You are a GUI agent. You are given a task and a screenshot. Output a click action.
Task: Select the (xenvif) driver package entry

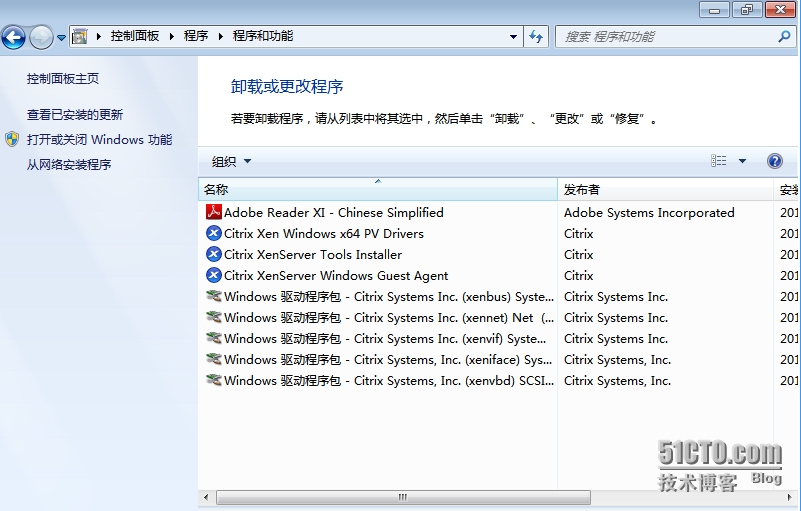tap(385, 338)
